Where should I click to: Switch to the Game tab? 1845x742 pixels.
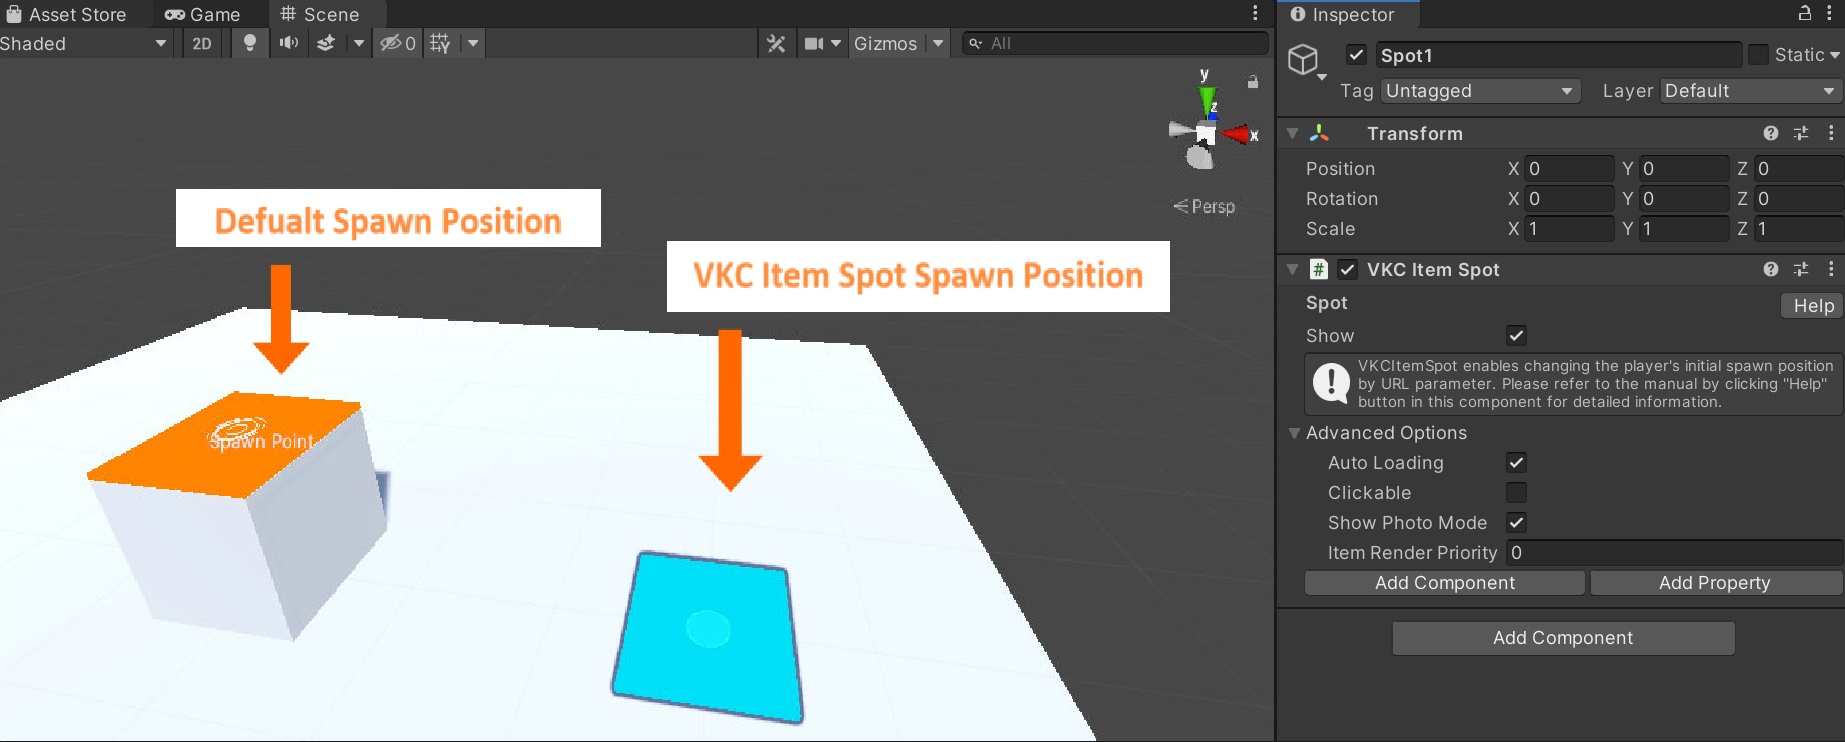click(x=203, y=14)
